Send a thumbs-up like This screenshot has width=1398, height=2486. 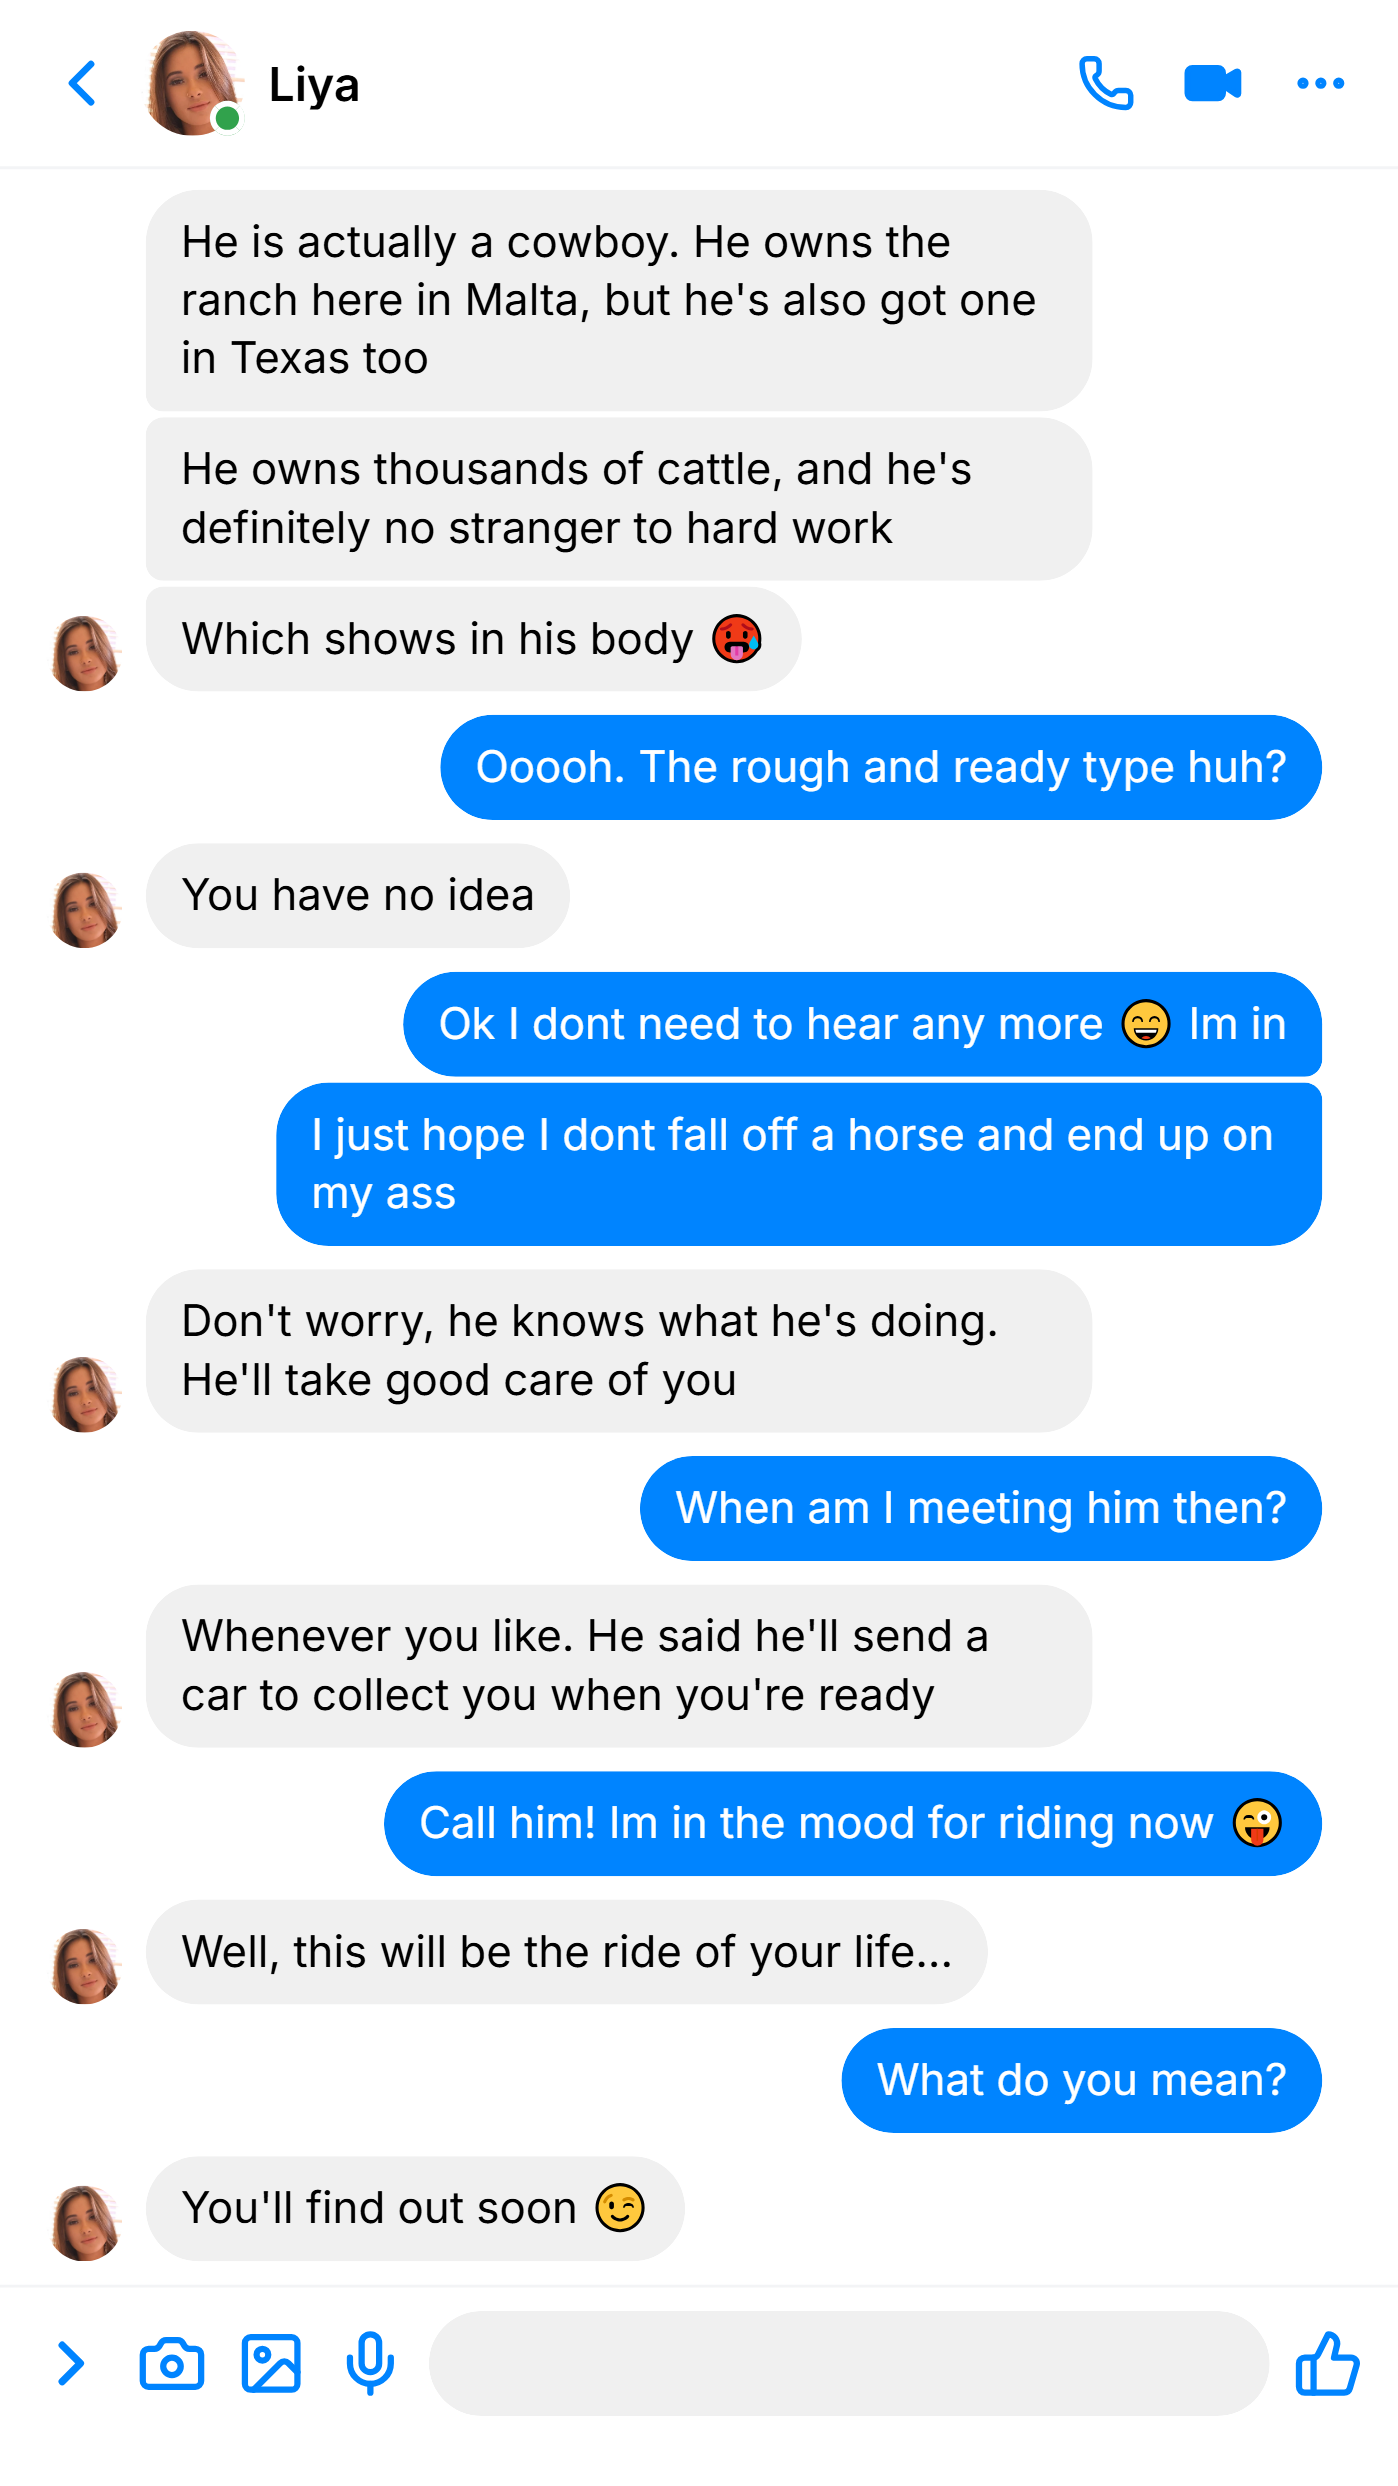(x=1327, y=2363)
